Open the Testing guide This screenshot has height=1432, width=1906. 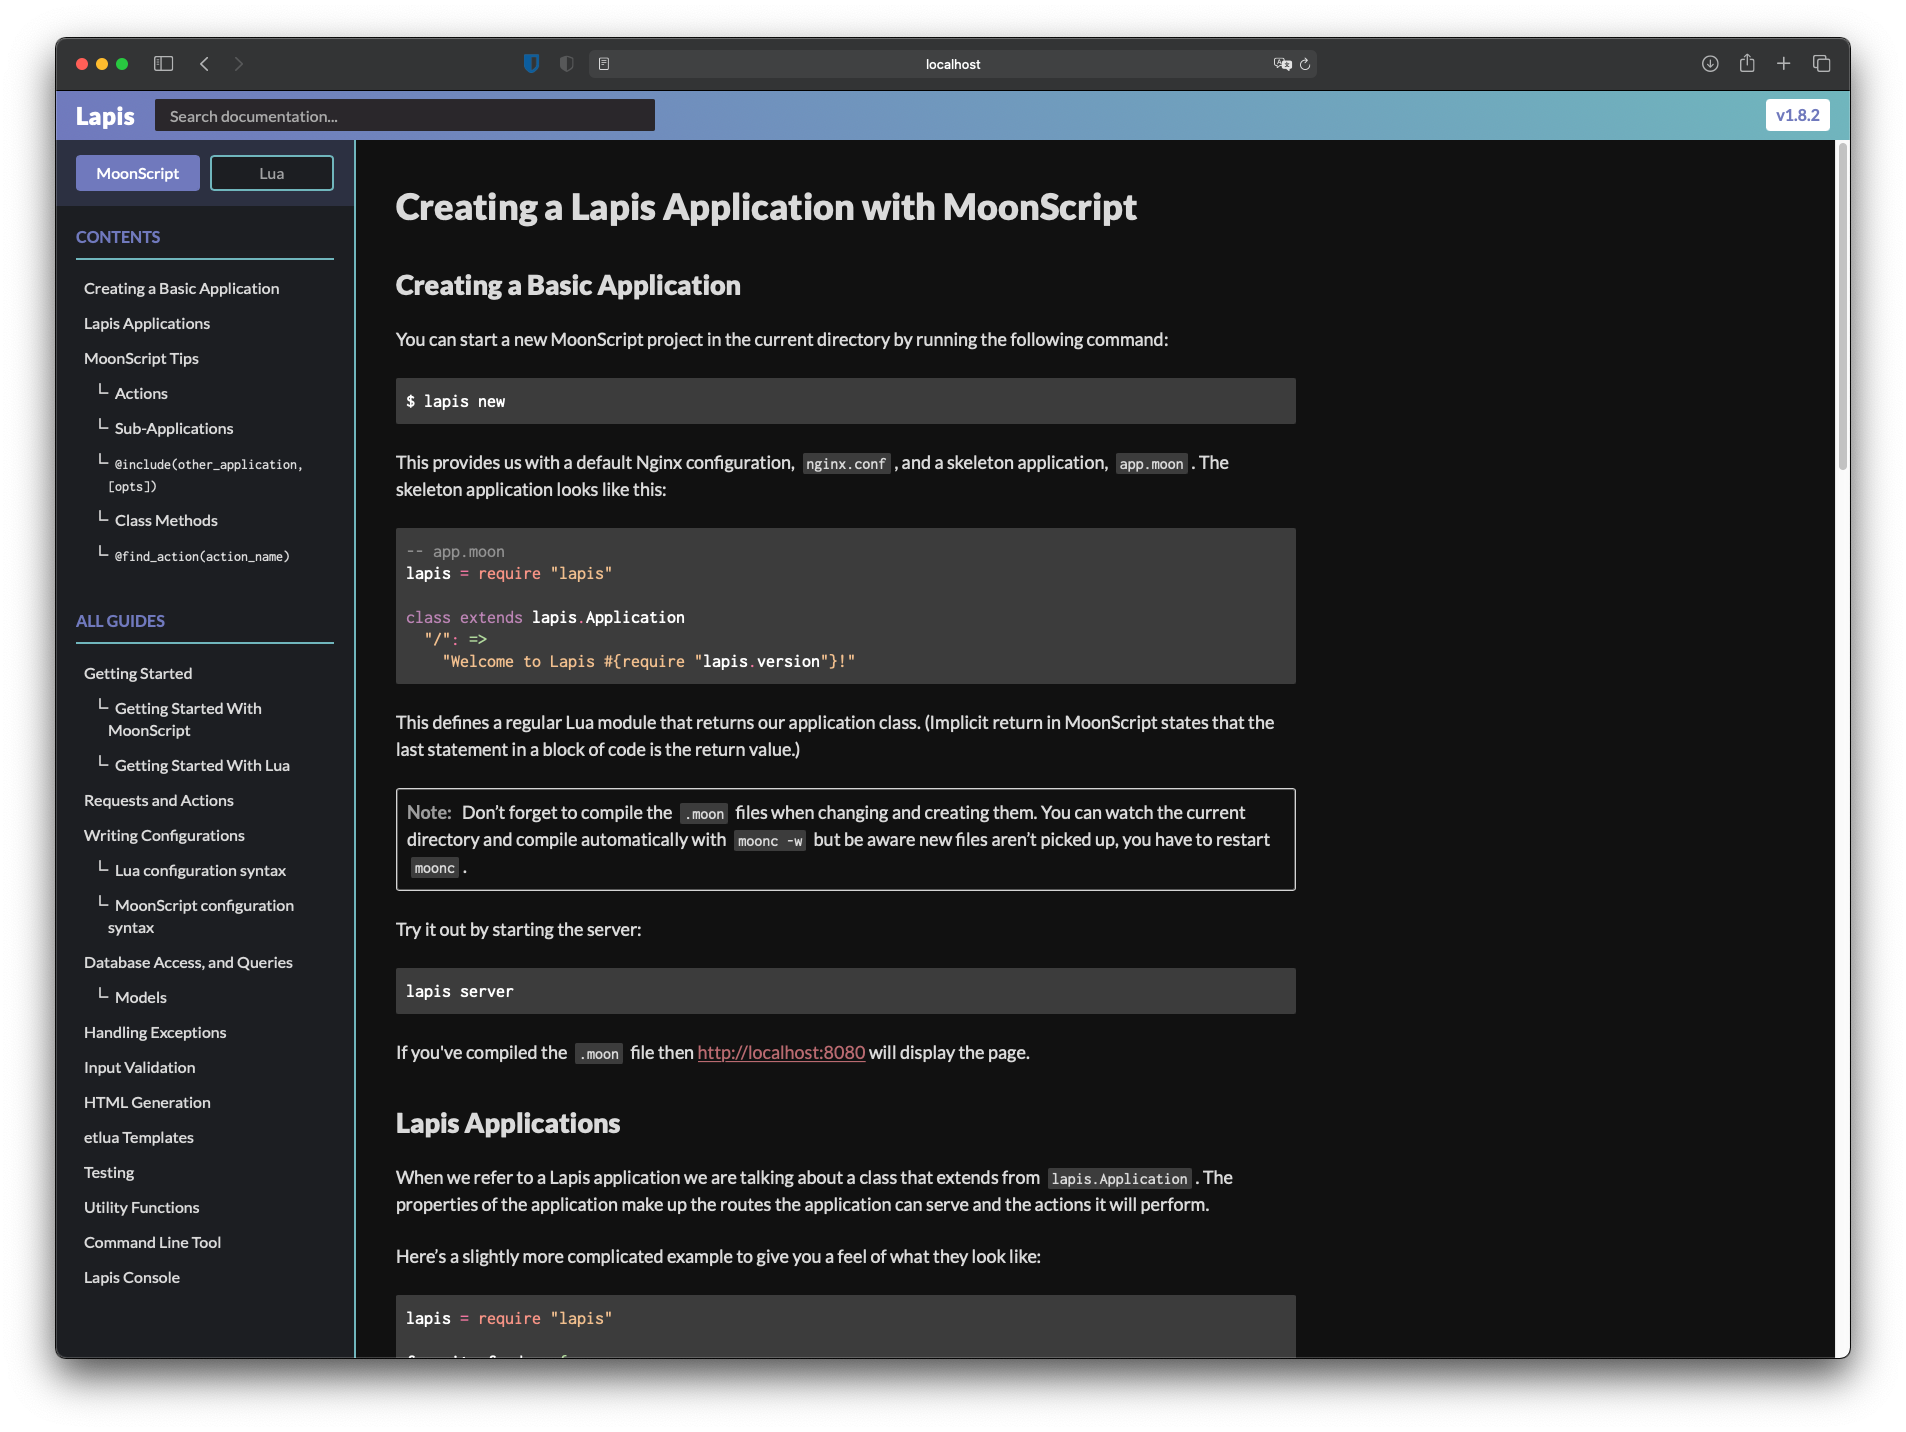click(x=109, y=1172)
